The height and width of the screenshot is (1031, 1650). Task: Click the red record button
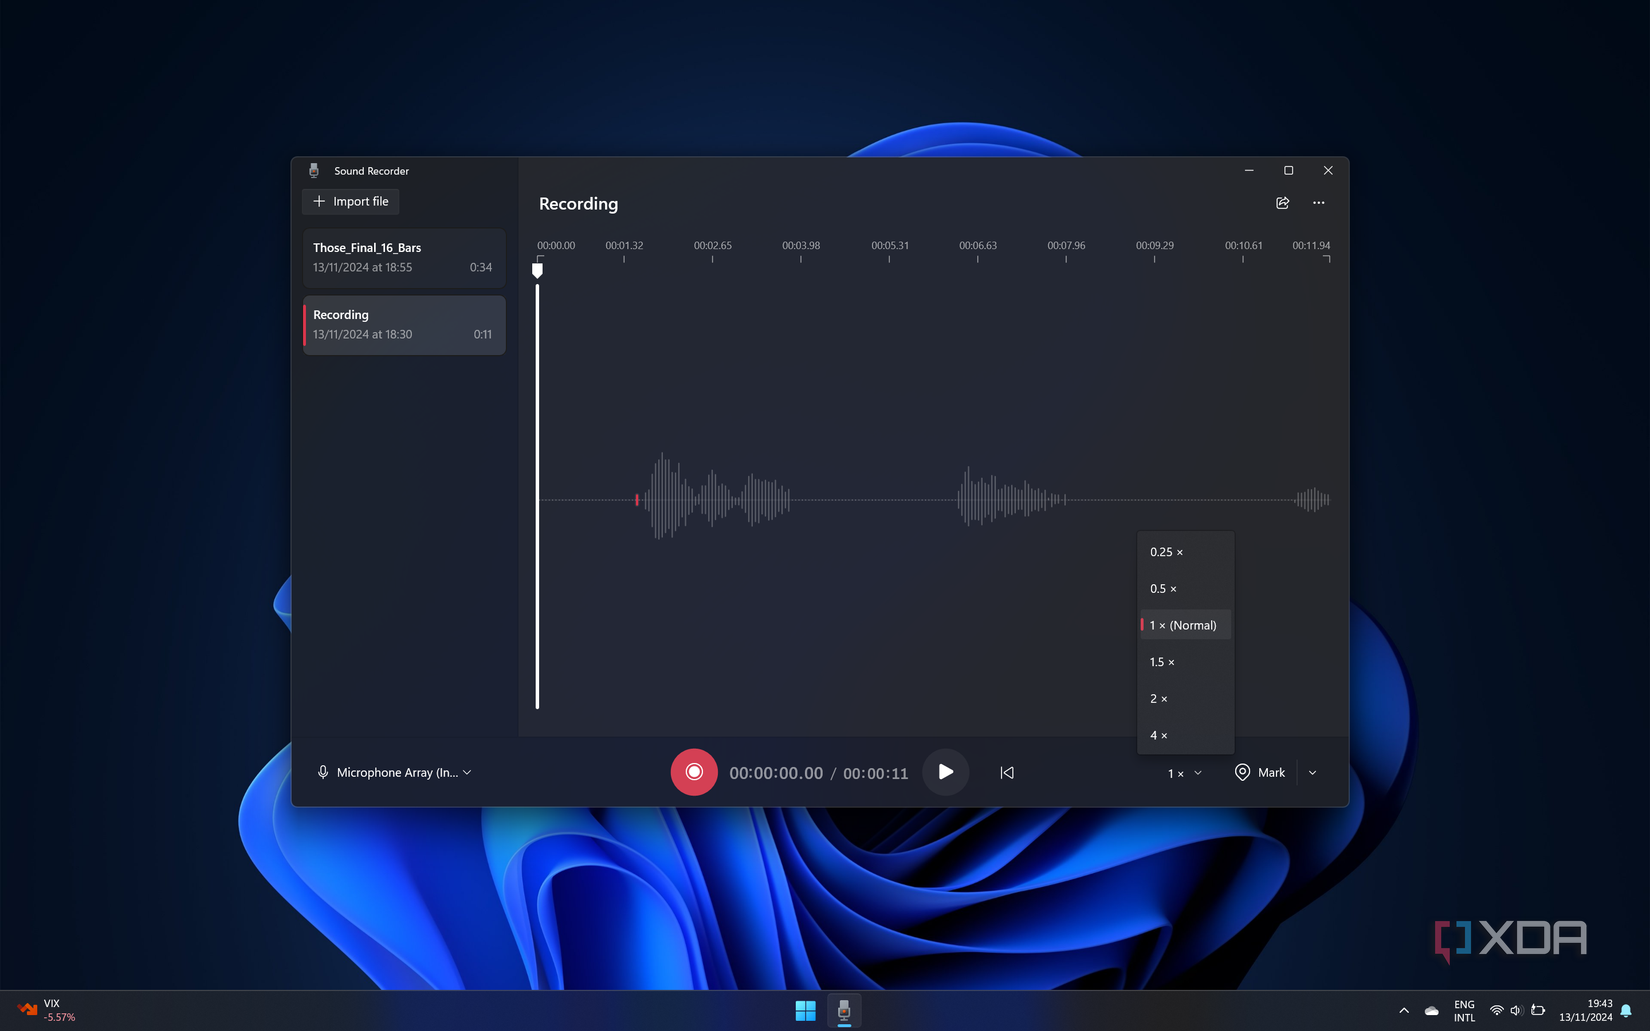click(693, 772)
